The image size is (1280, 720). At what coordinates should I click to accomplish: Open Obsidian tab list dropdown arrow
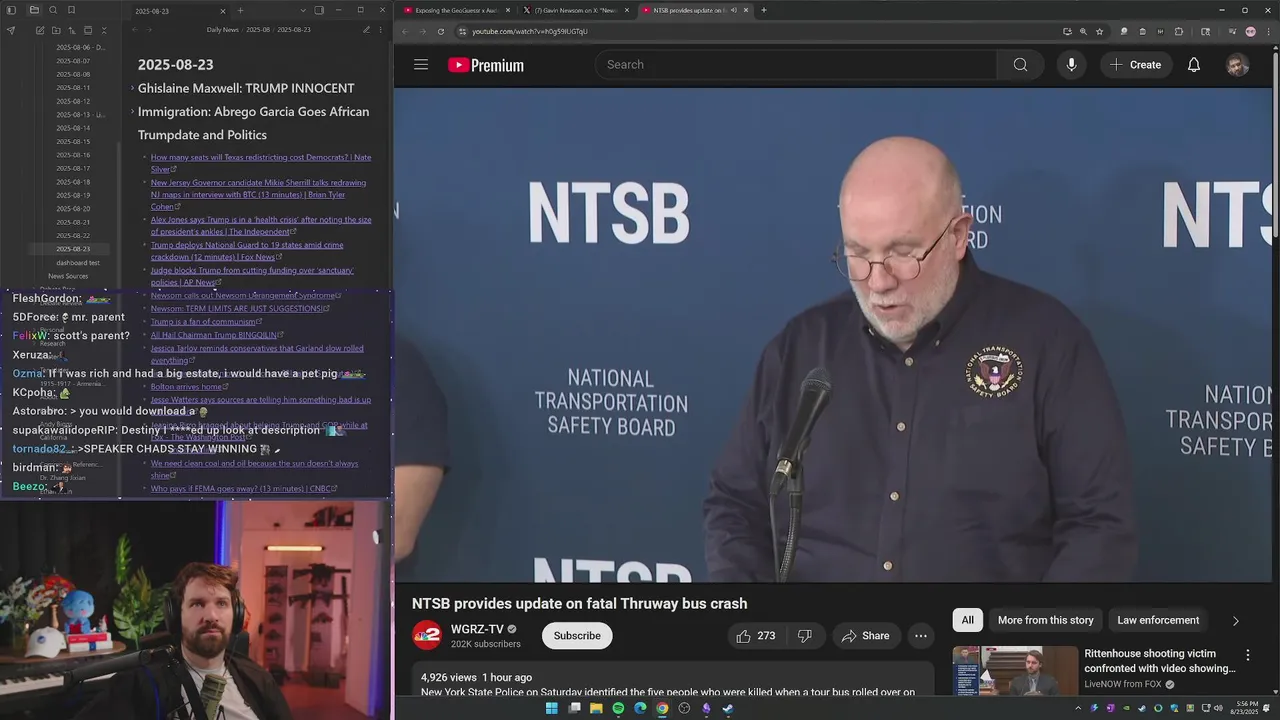[303, 11]
